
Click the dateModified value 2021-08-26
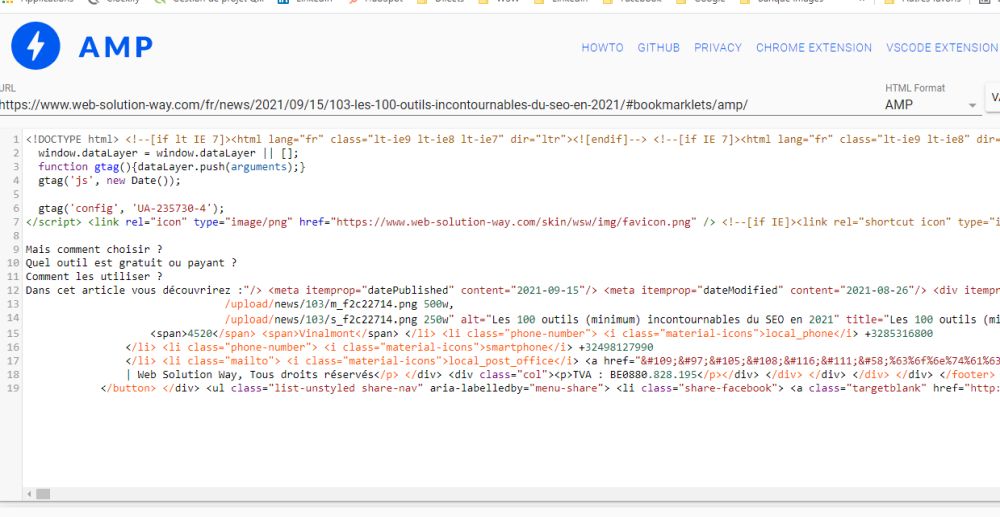click(880, 290)
